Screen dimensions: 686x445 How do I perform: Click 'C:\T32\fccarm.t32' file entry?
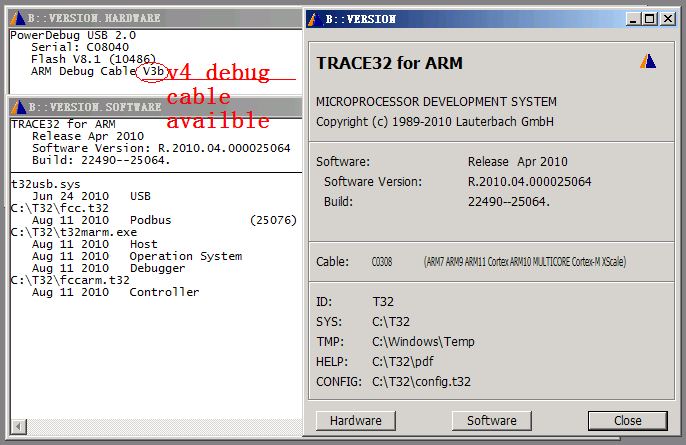click(70, 280)
